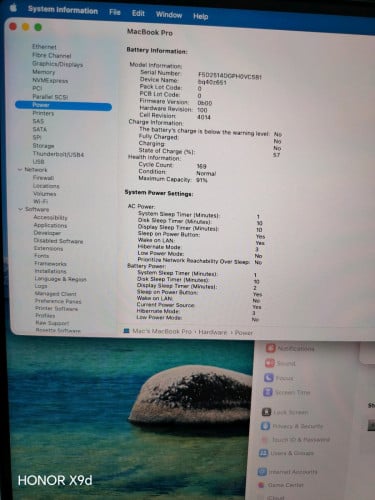The height and width of the screenshot is (500, 375).
Task: Open Lock Screen in System Settings
Action: tap(285, 412)
